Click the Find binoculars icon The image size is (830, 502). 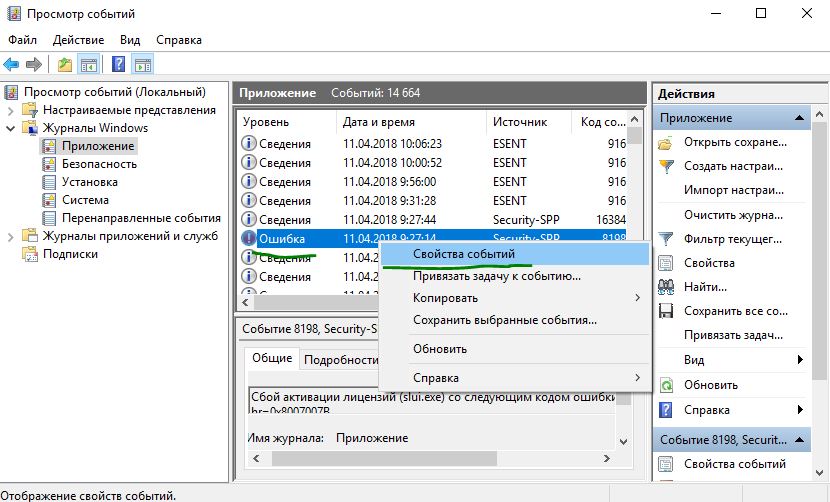[x=666, y=287]
